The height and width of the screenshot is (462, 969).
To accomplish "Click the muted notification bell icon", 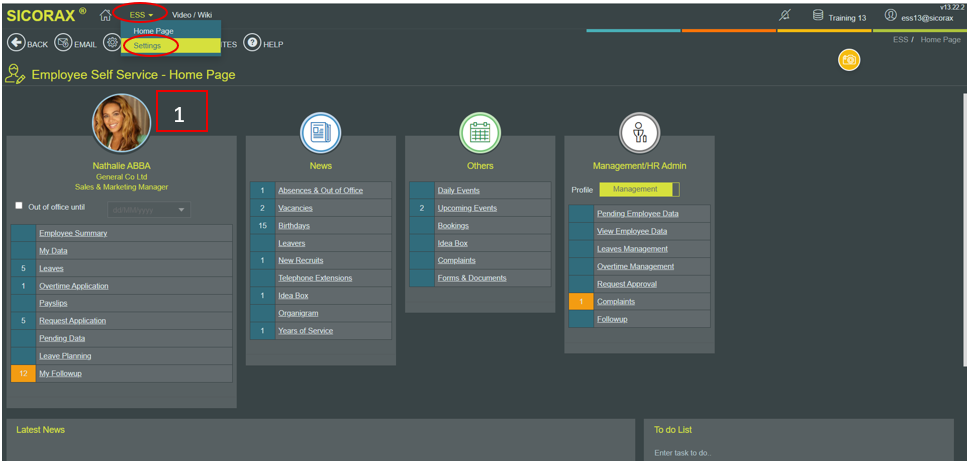I will (x=785, y=15).
